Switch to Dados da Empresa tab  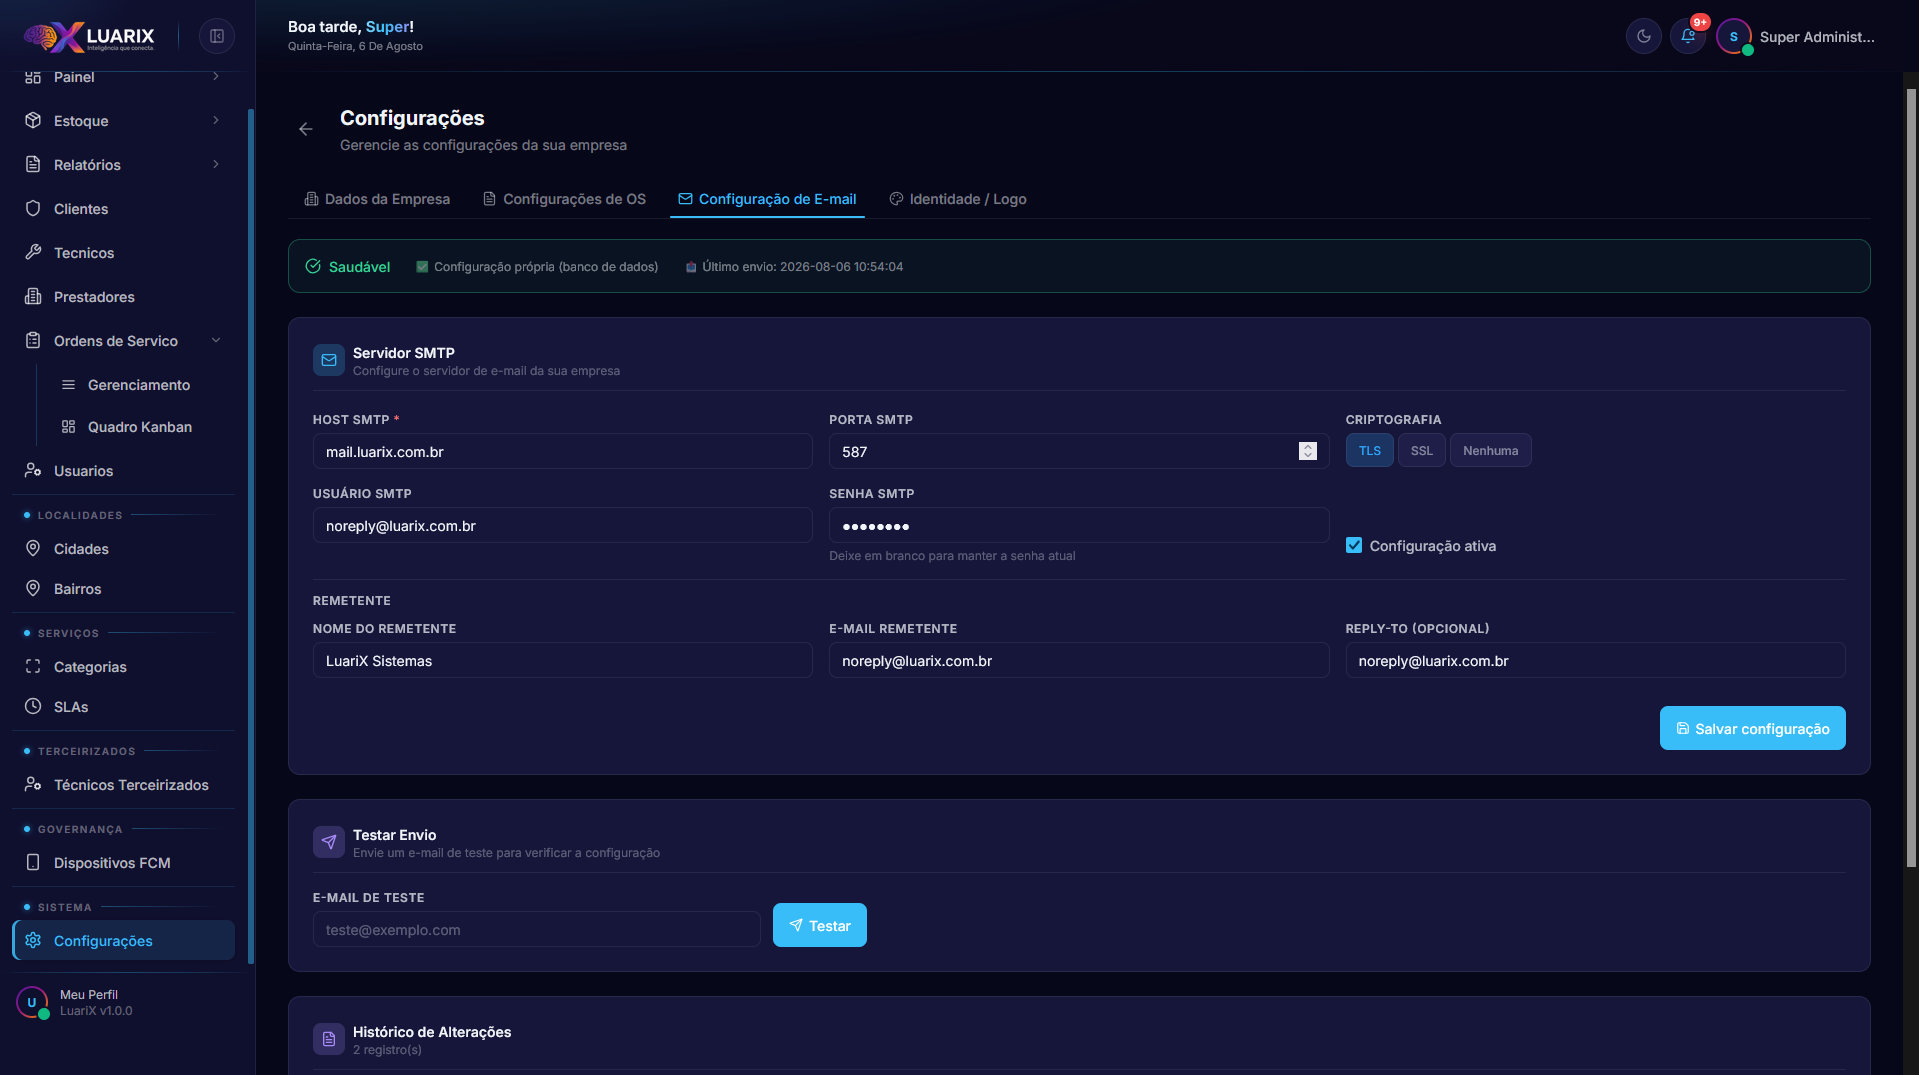tap(377, 199)
